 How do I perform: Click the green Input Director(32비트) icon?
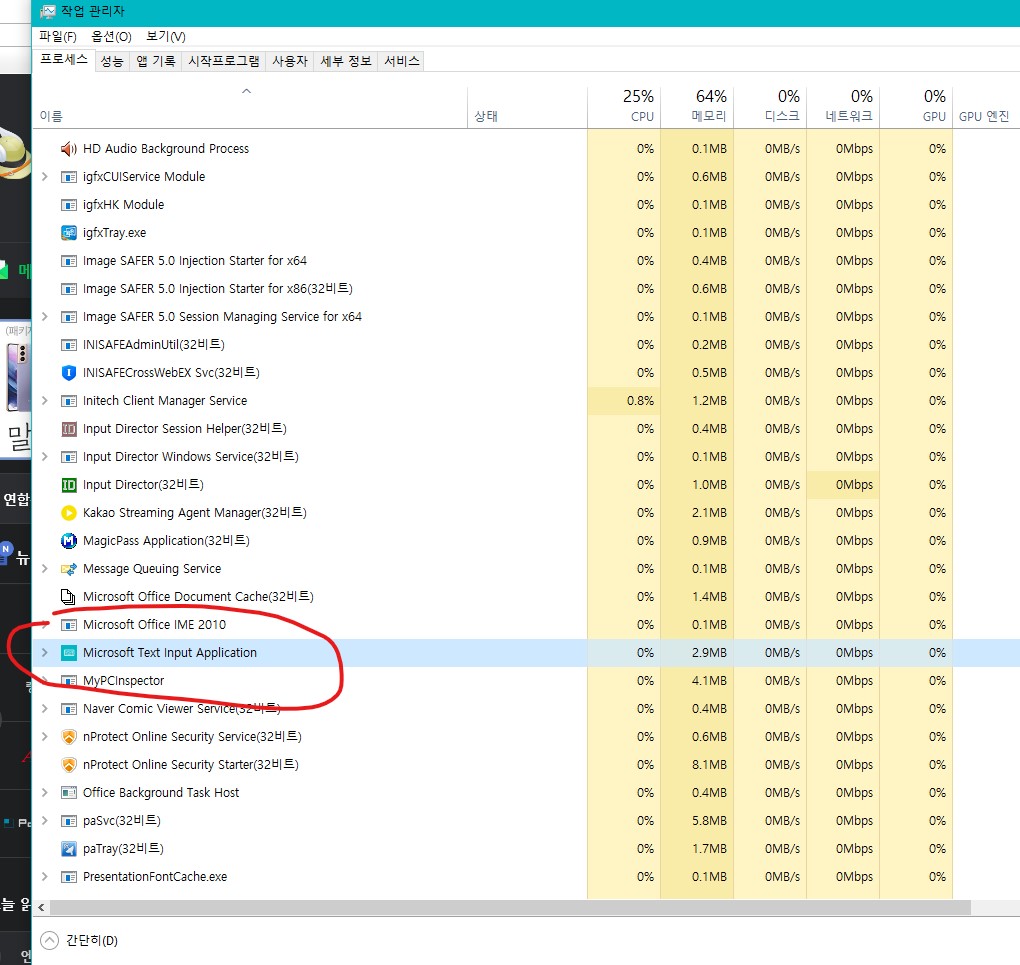(x=68, y=485)
